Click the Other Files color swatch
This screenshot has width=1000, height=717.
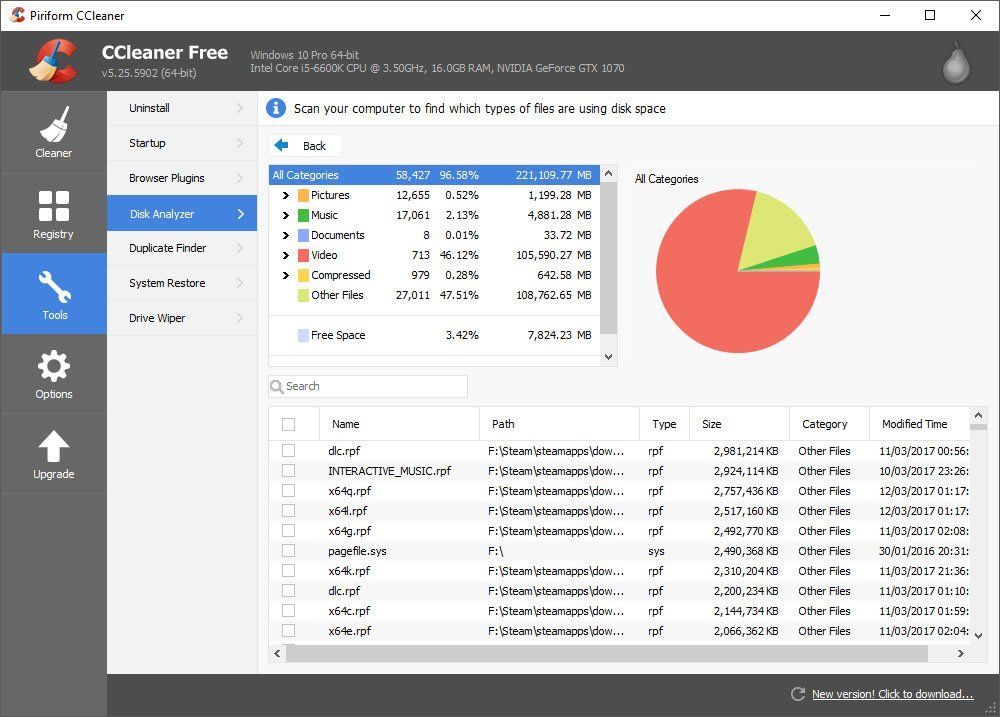[302, 295]
